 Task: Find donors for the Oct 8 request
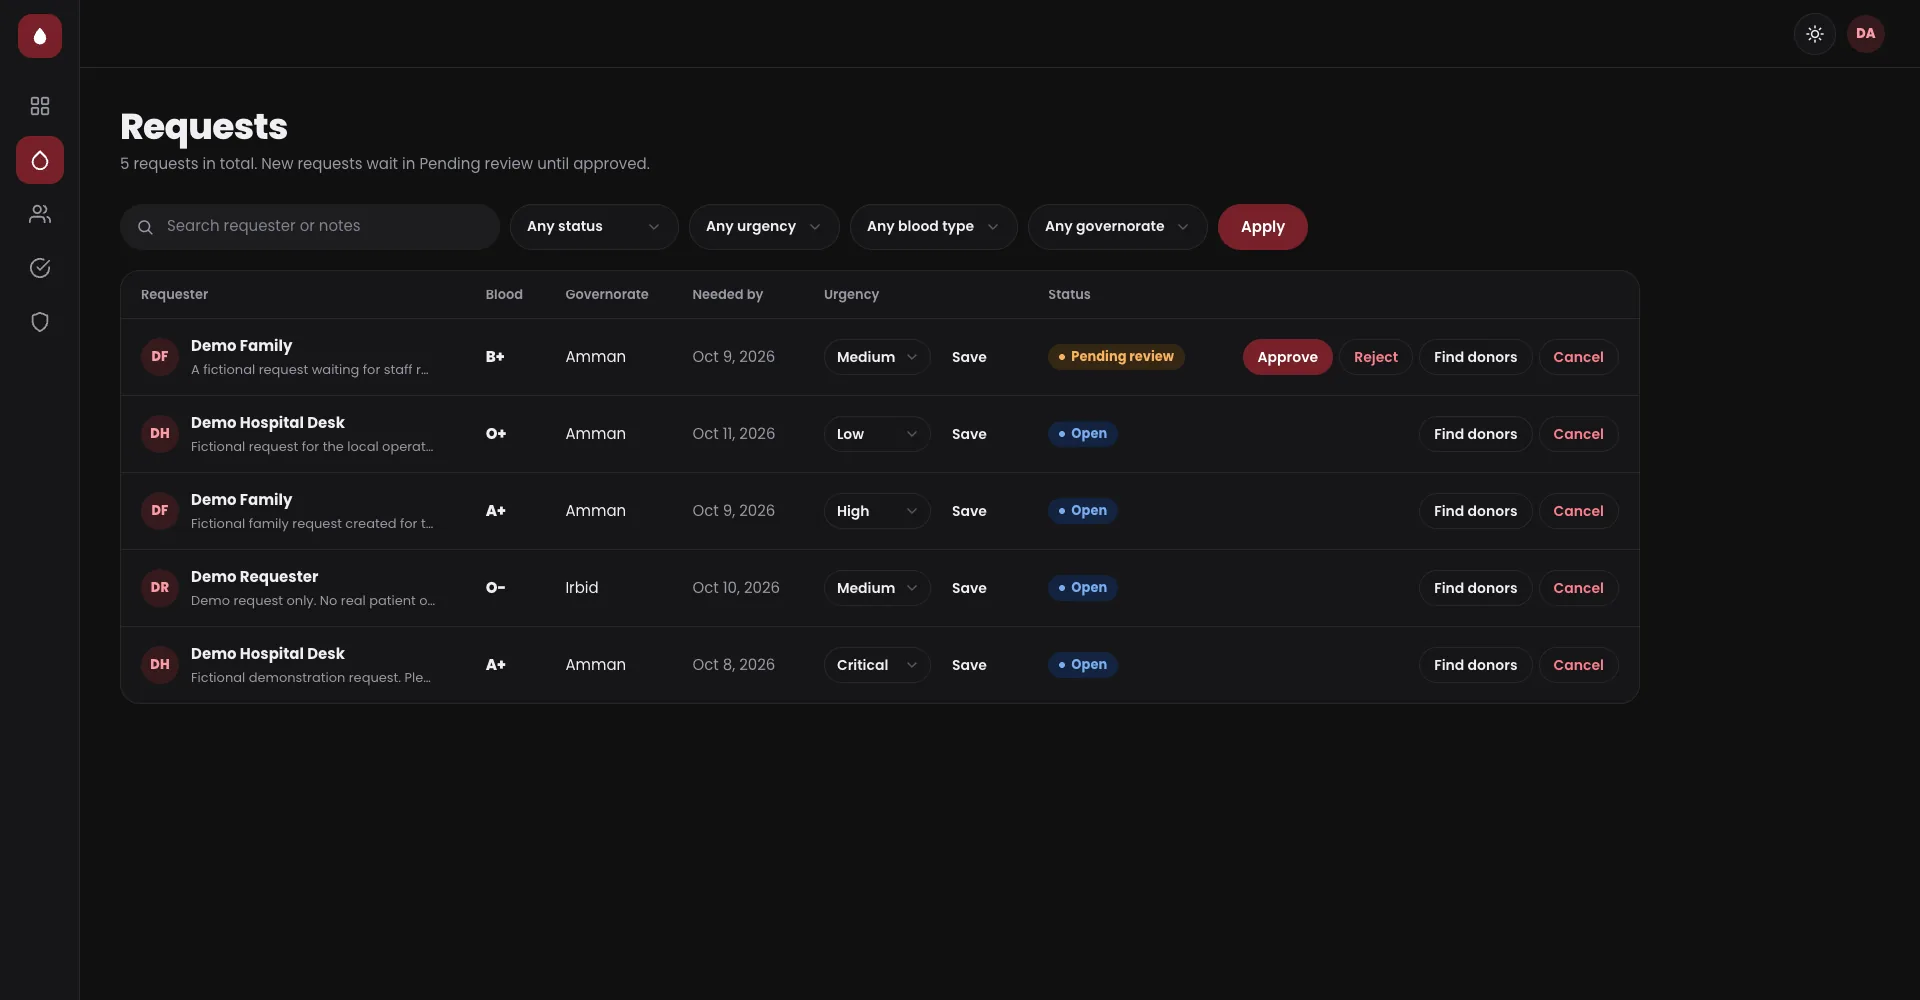coord(1475,665)
